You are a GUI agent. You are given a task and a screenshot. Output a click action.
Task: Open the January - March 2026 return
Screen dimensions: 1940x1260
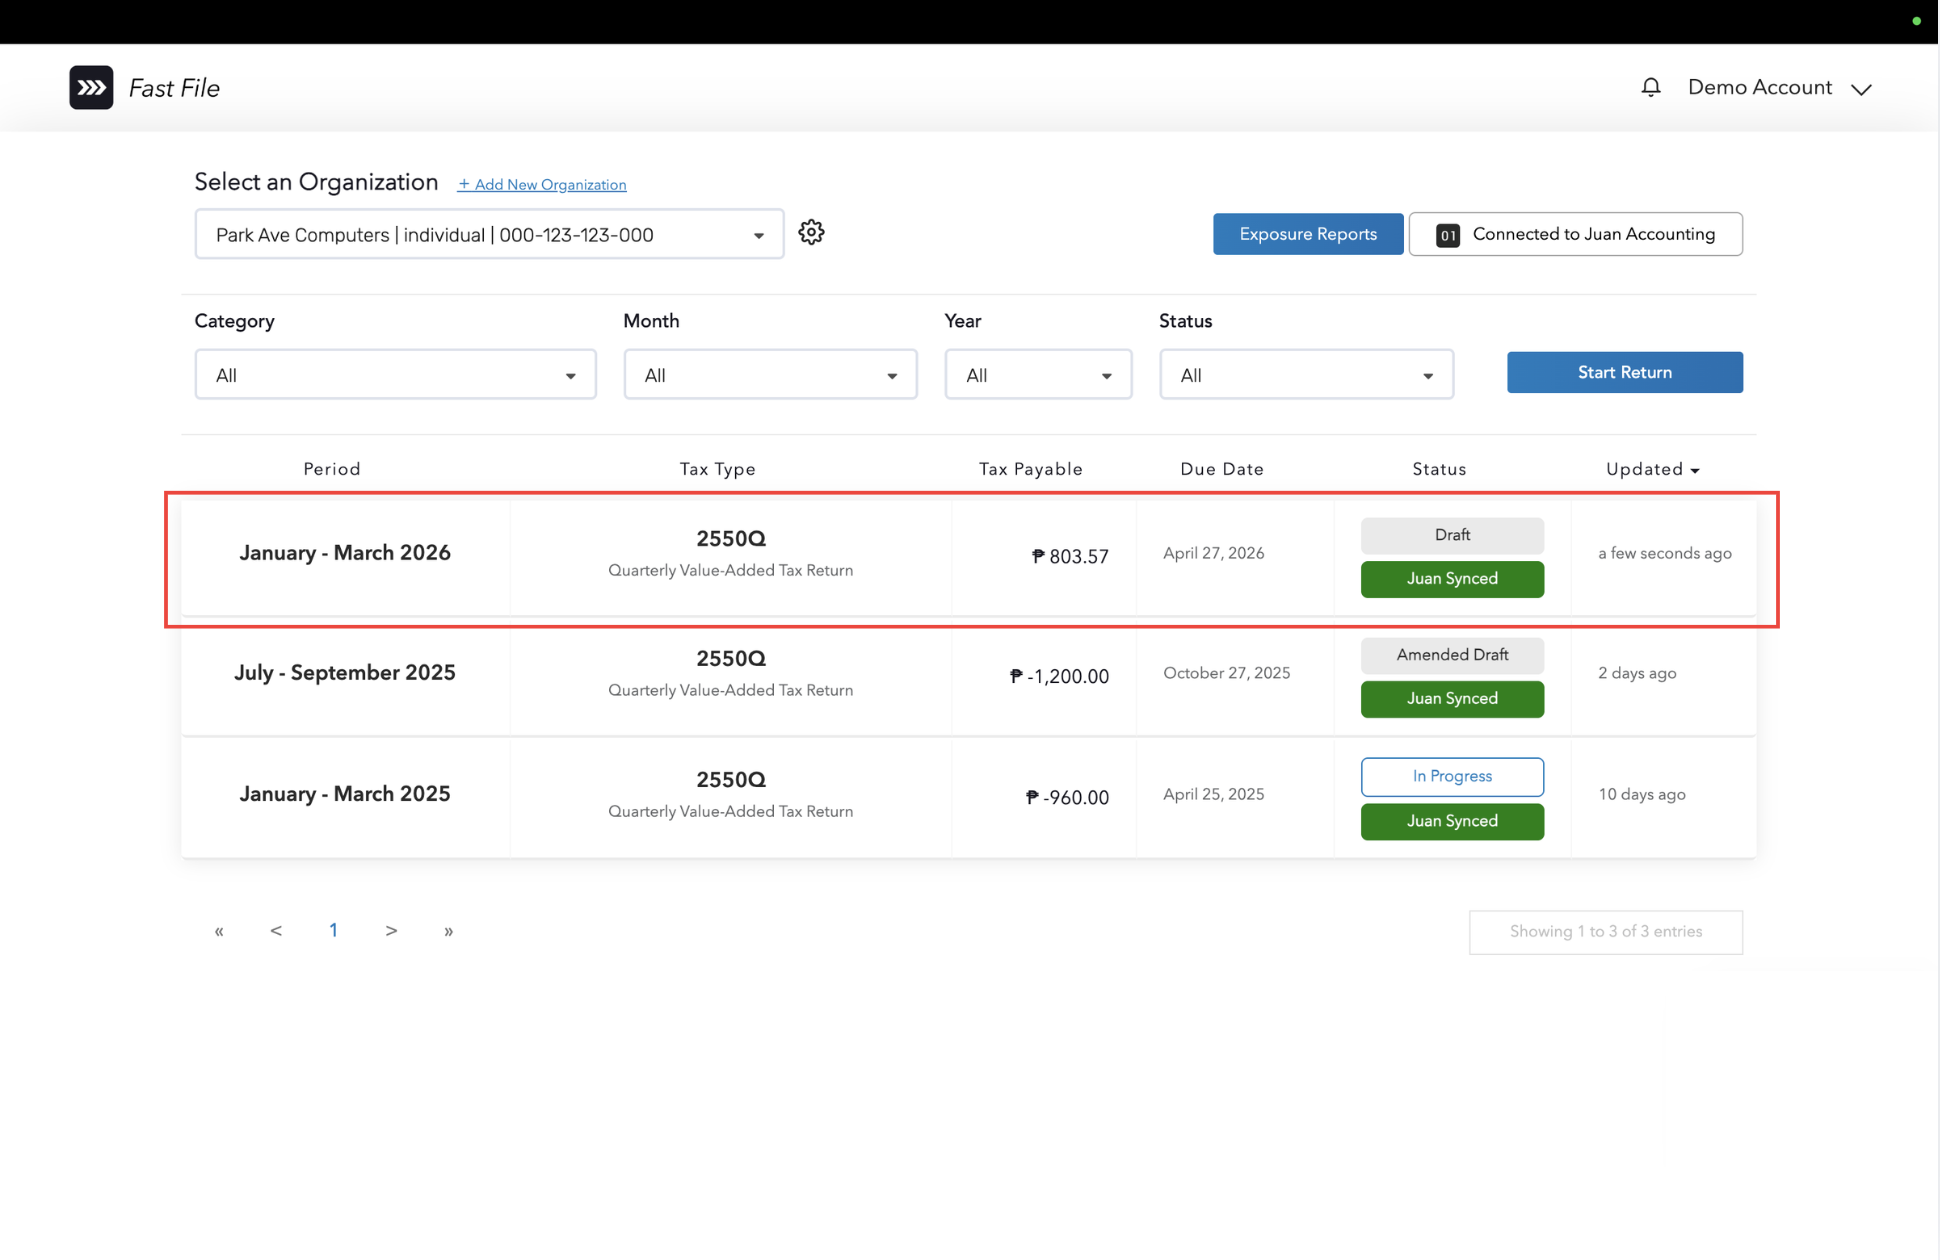344,553
